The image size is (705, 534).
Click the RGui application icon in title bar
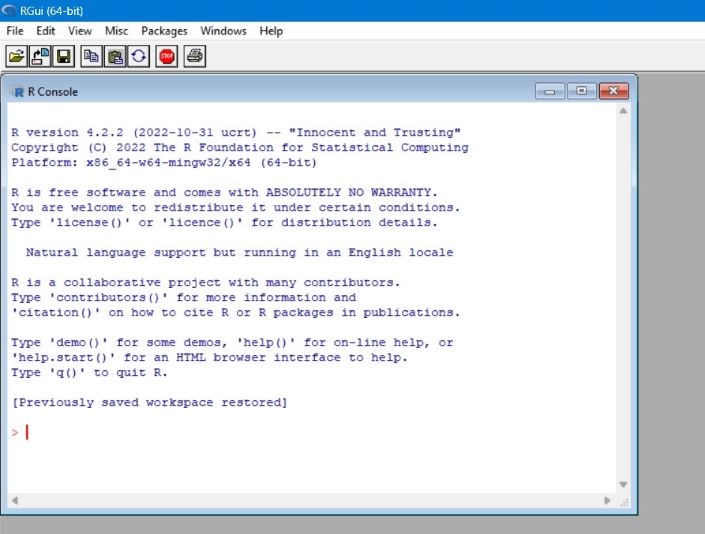tap(9, 10)
